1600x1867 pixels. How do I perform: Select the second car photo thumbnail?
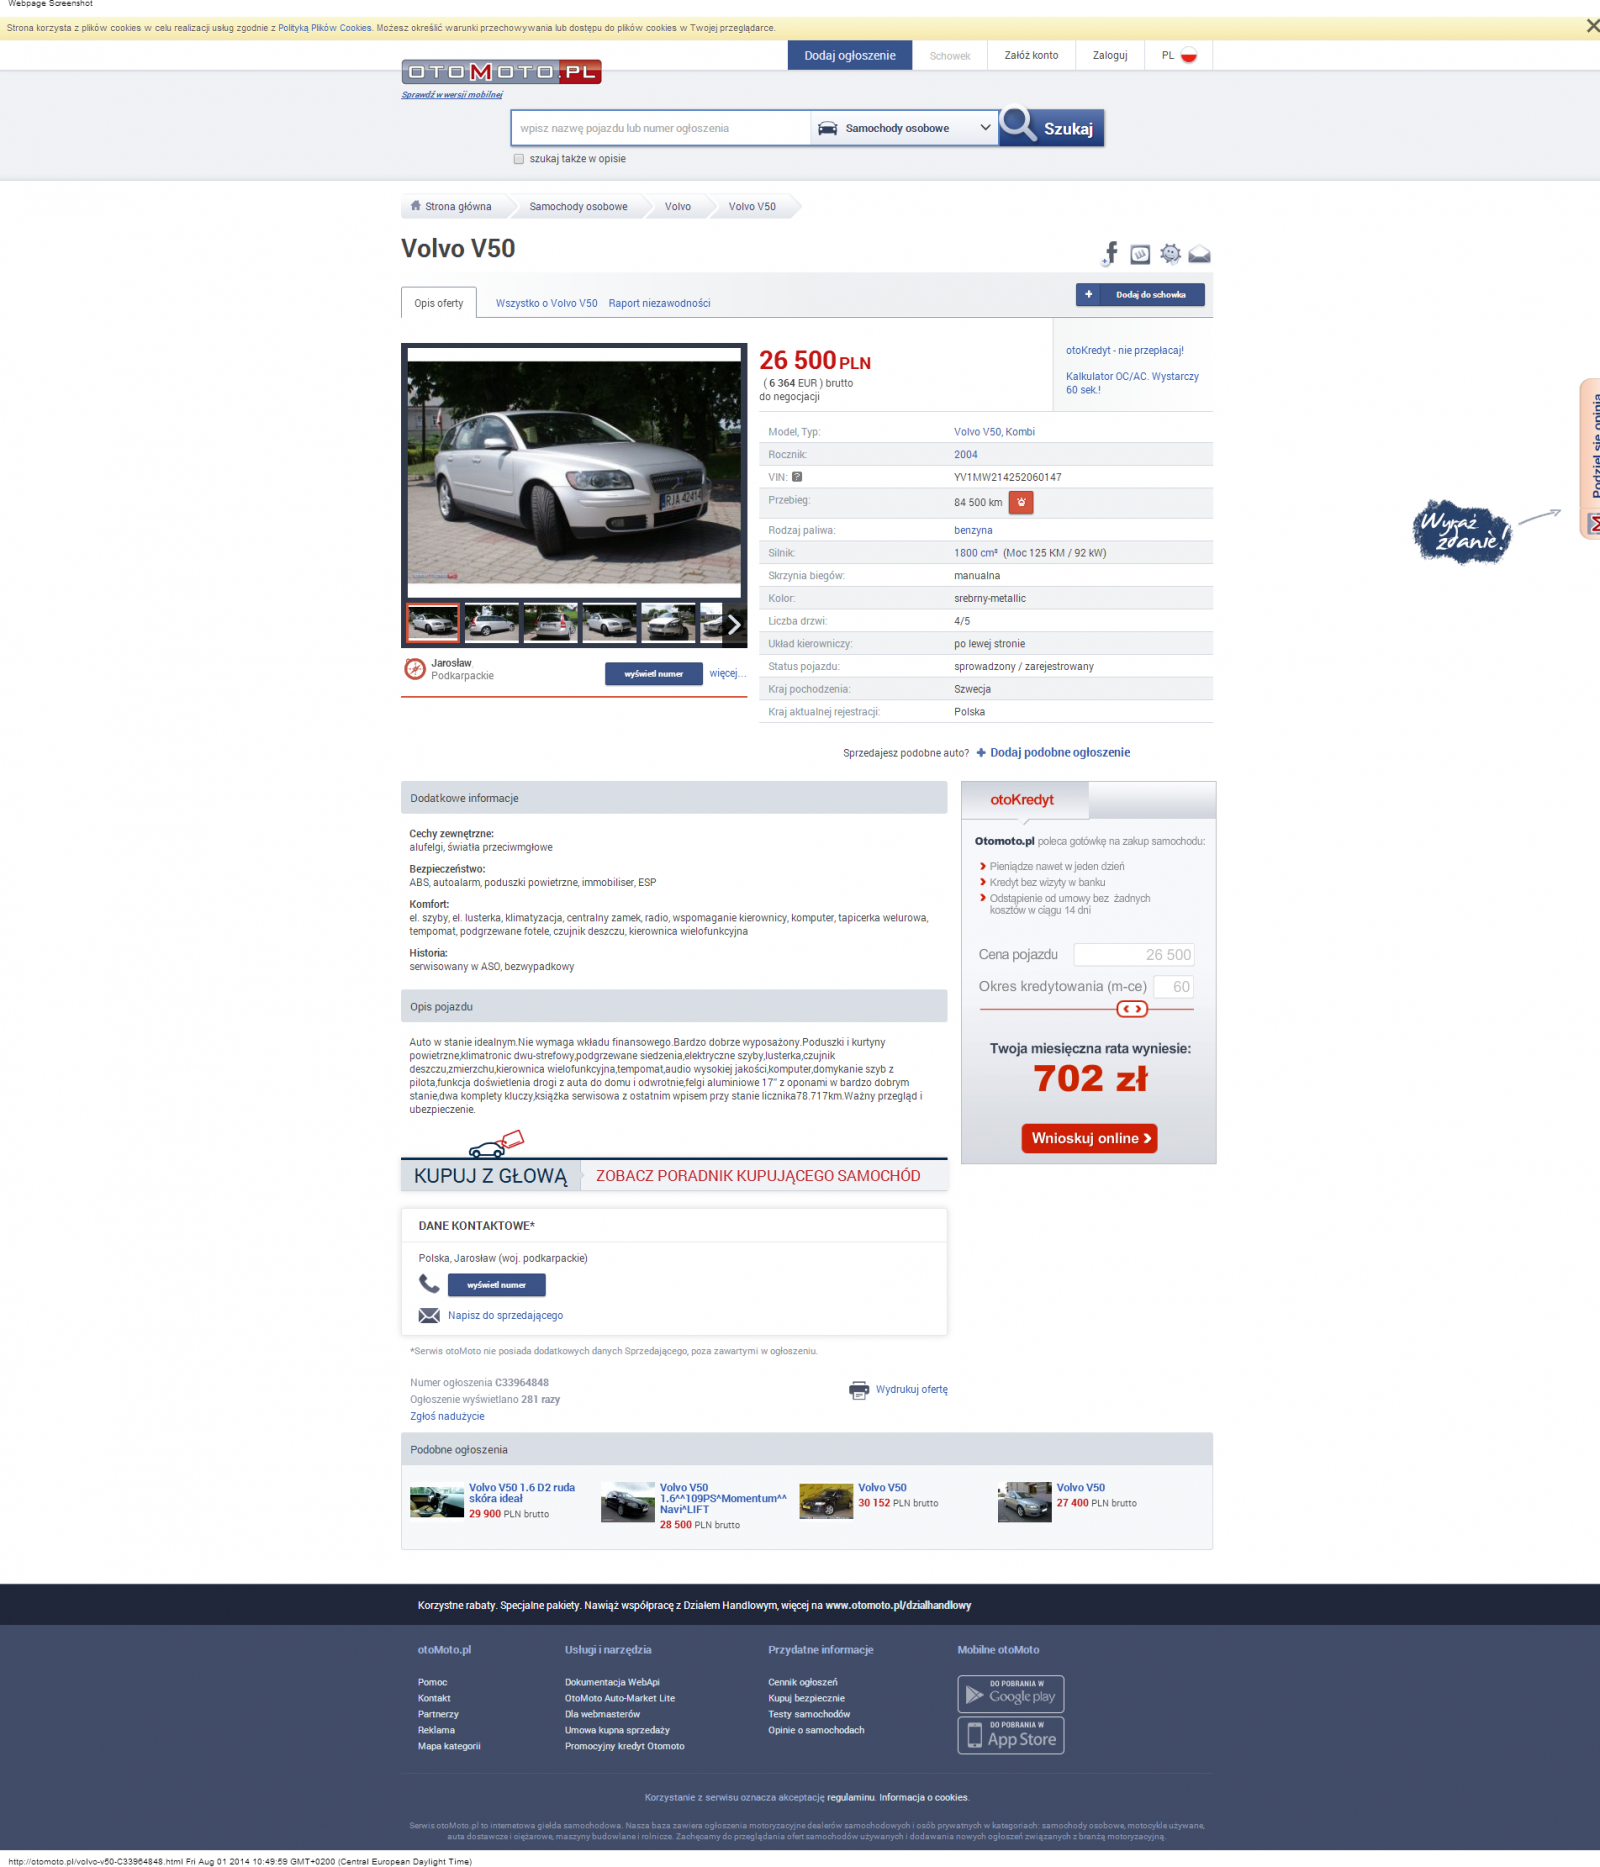tap(492, 623)
